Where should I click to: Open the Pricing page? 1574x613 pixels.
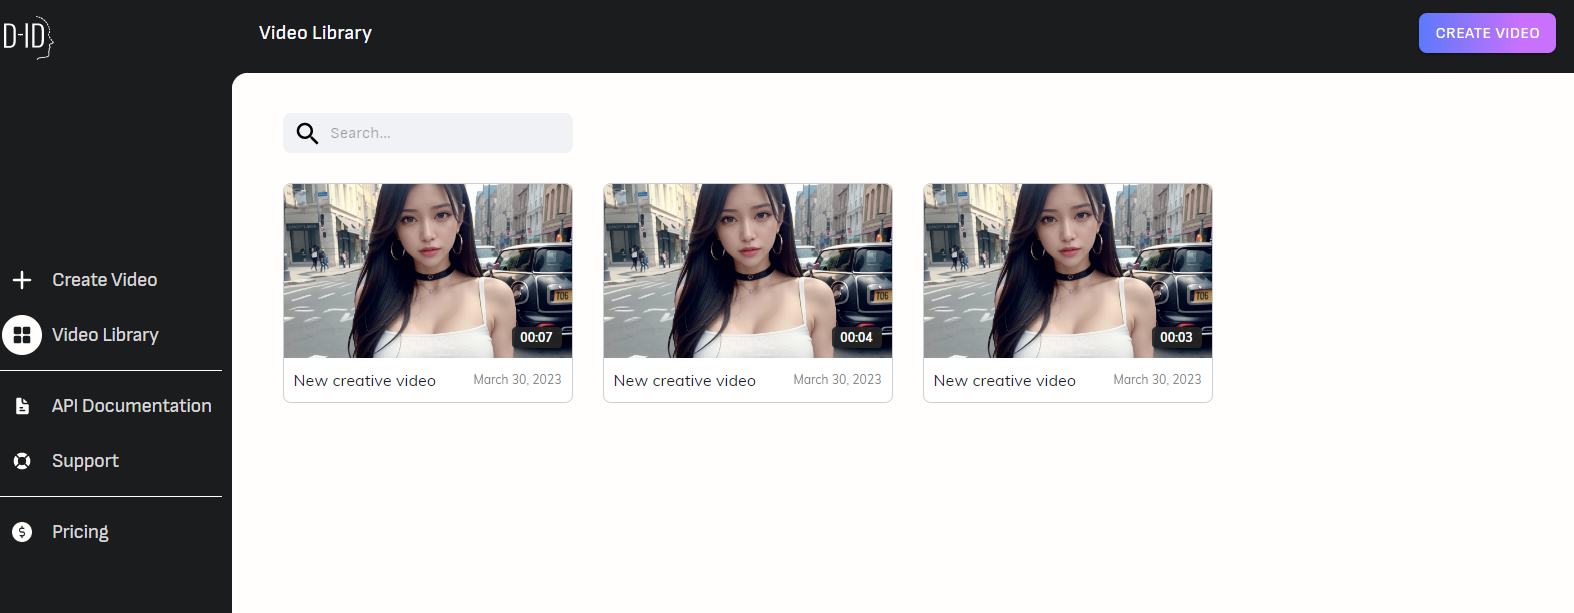[x=80, y=532]
